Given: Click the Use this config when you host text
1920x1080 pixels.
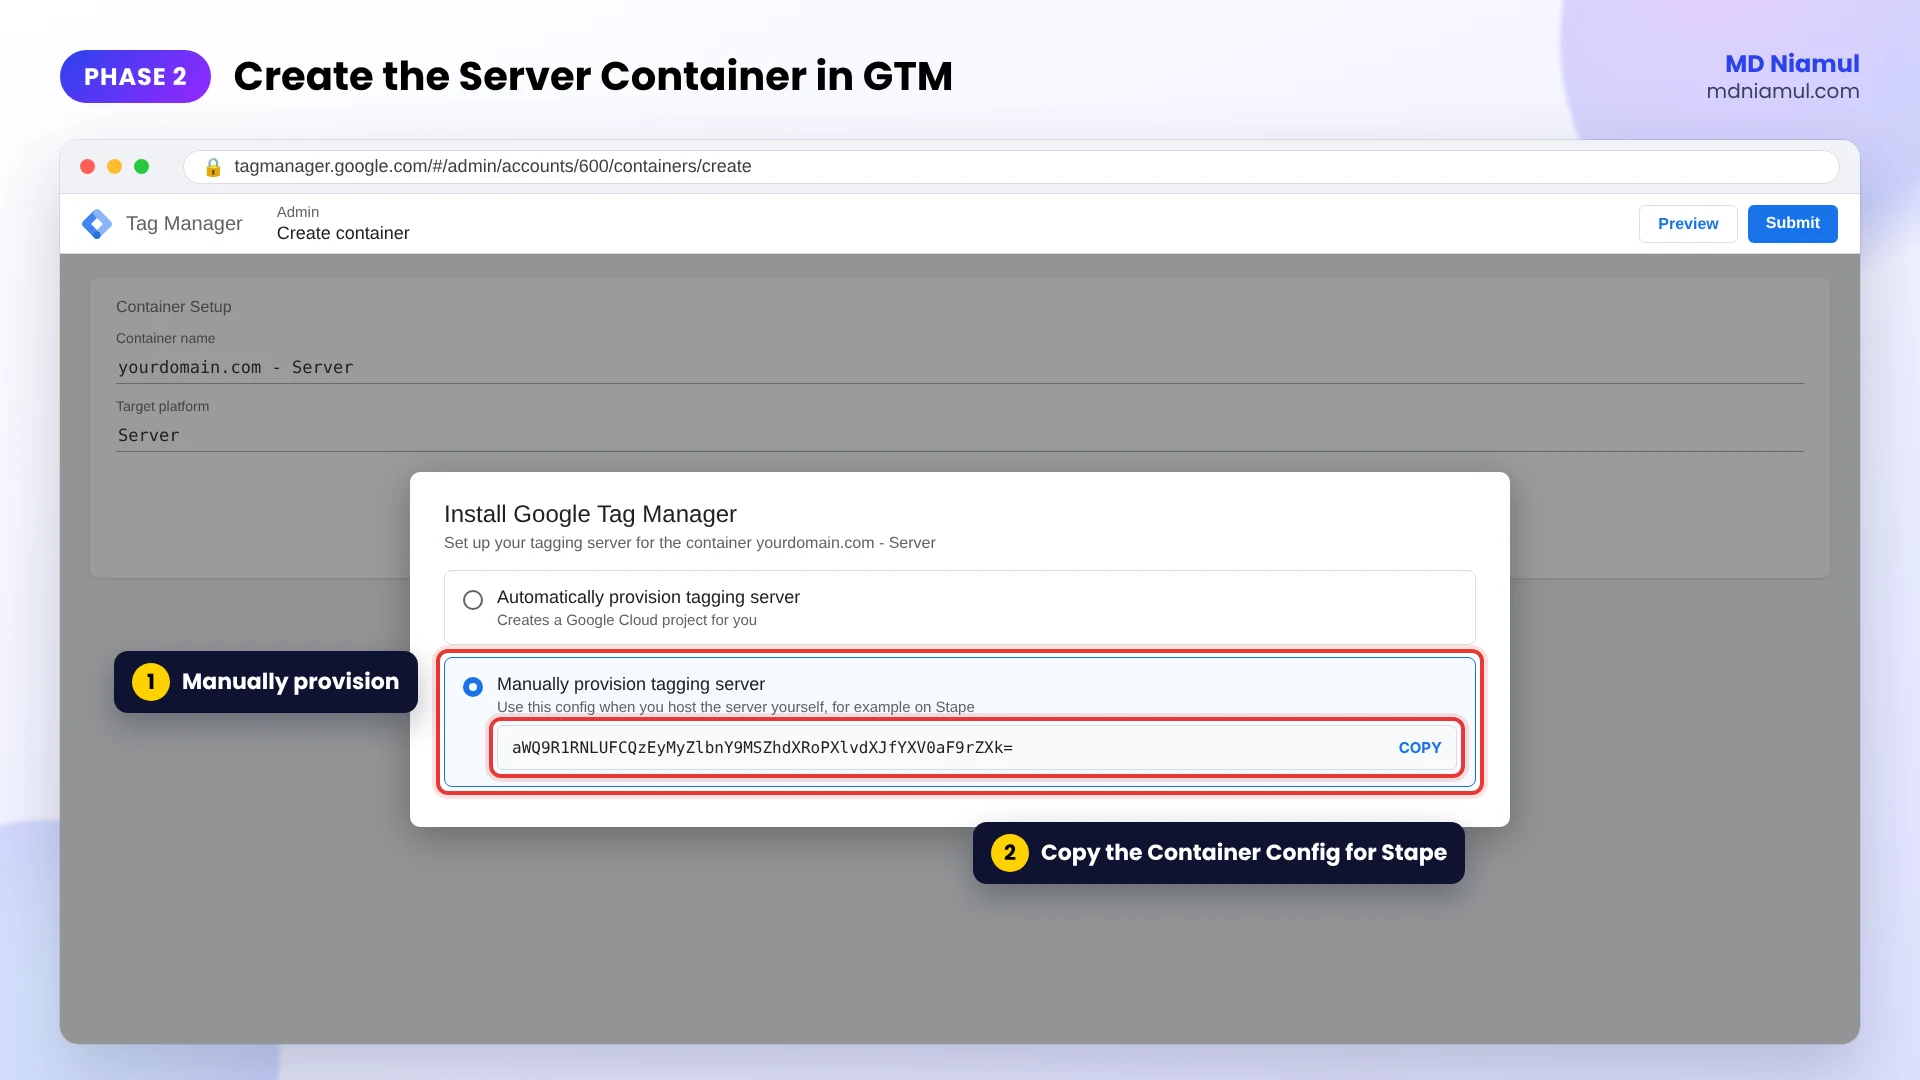Looking at the screenshot, I should pyautogui.click(x=736, y=707).
